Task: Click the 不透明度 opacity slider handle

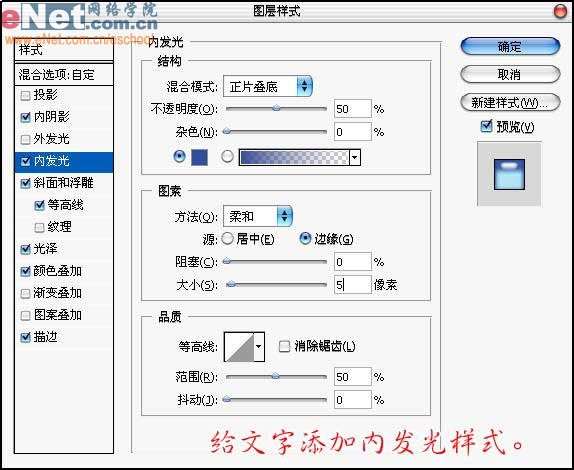Action: [x=276, y=108]
